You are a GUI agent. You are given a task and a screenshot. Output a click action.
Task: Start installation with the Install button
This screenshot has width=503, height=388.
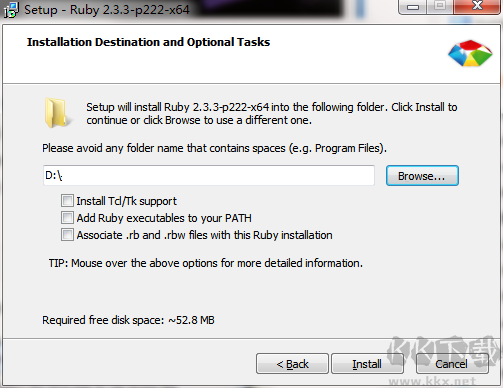point(367,364)
